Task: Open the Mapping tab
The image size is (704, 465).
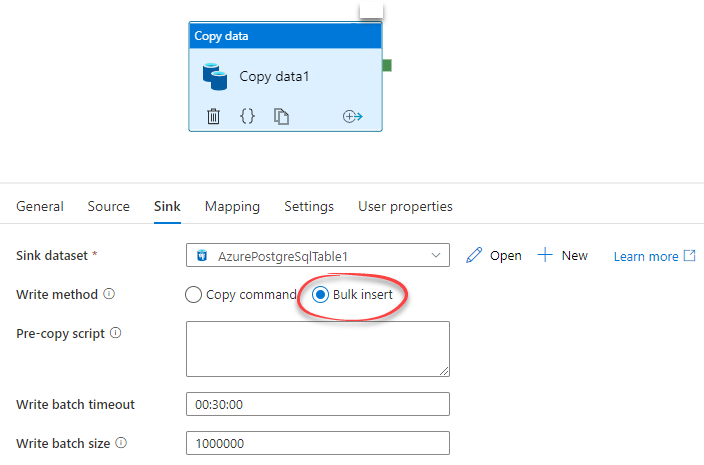Action: pyautogui.click(x=232, y=206)
